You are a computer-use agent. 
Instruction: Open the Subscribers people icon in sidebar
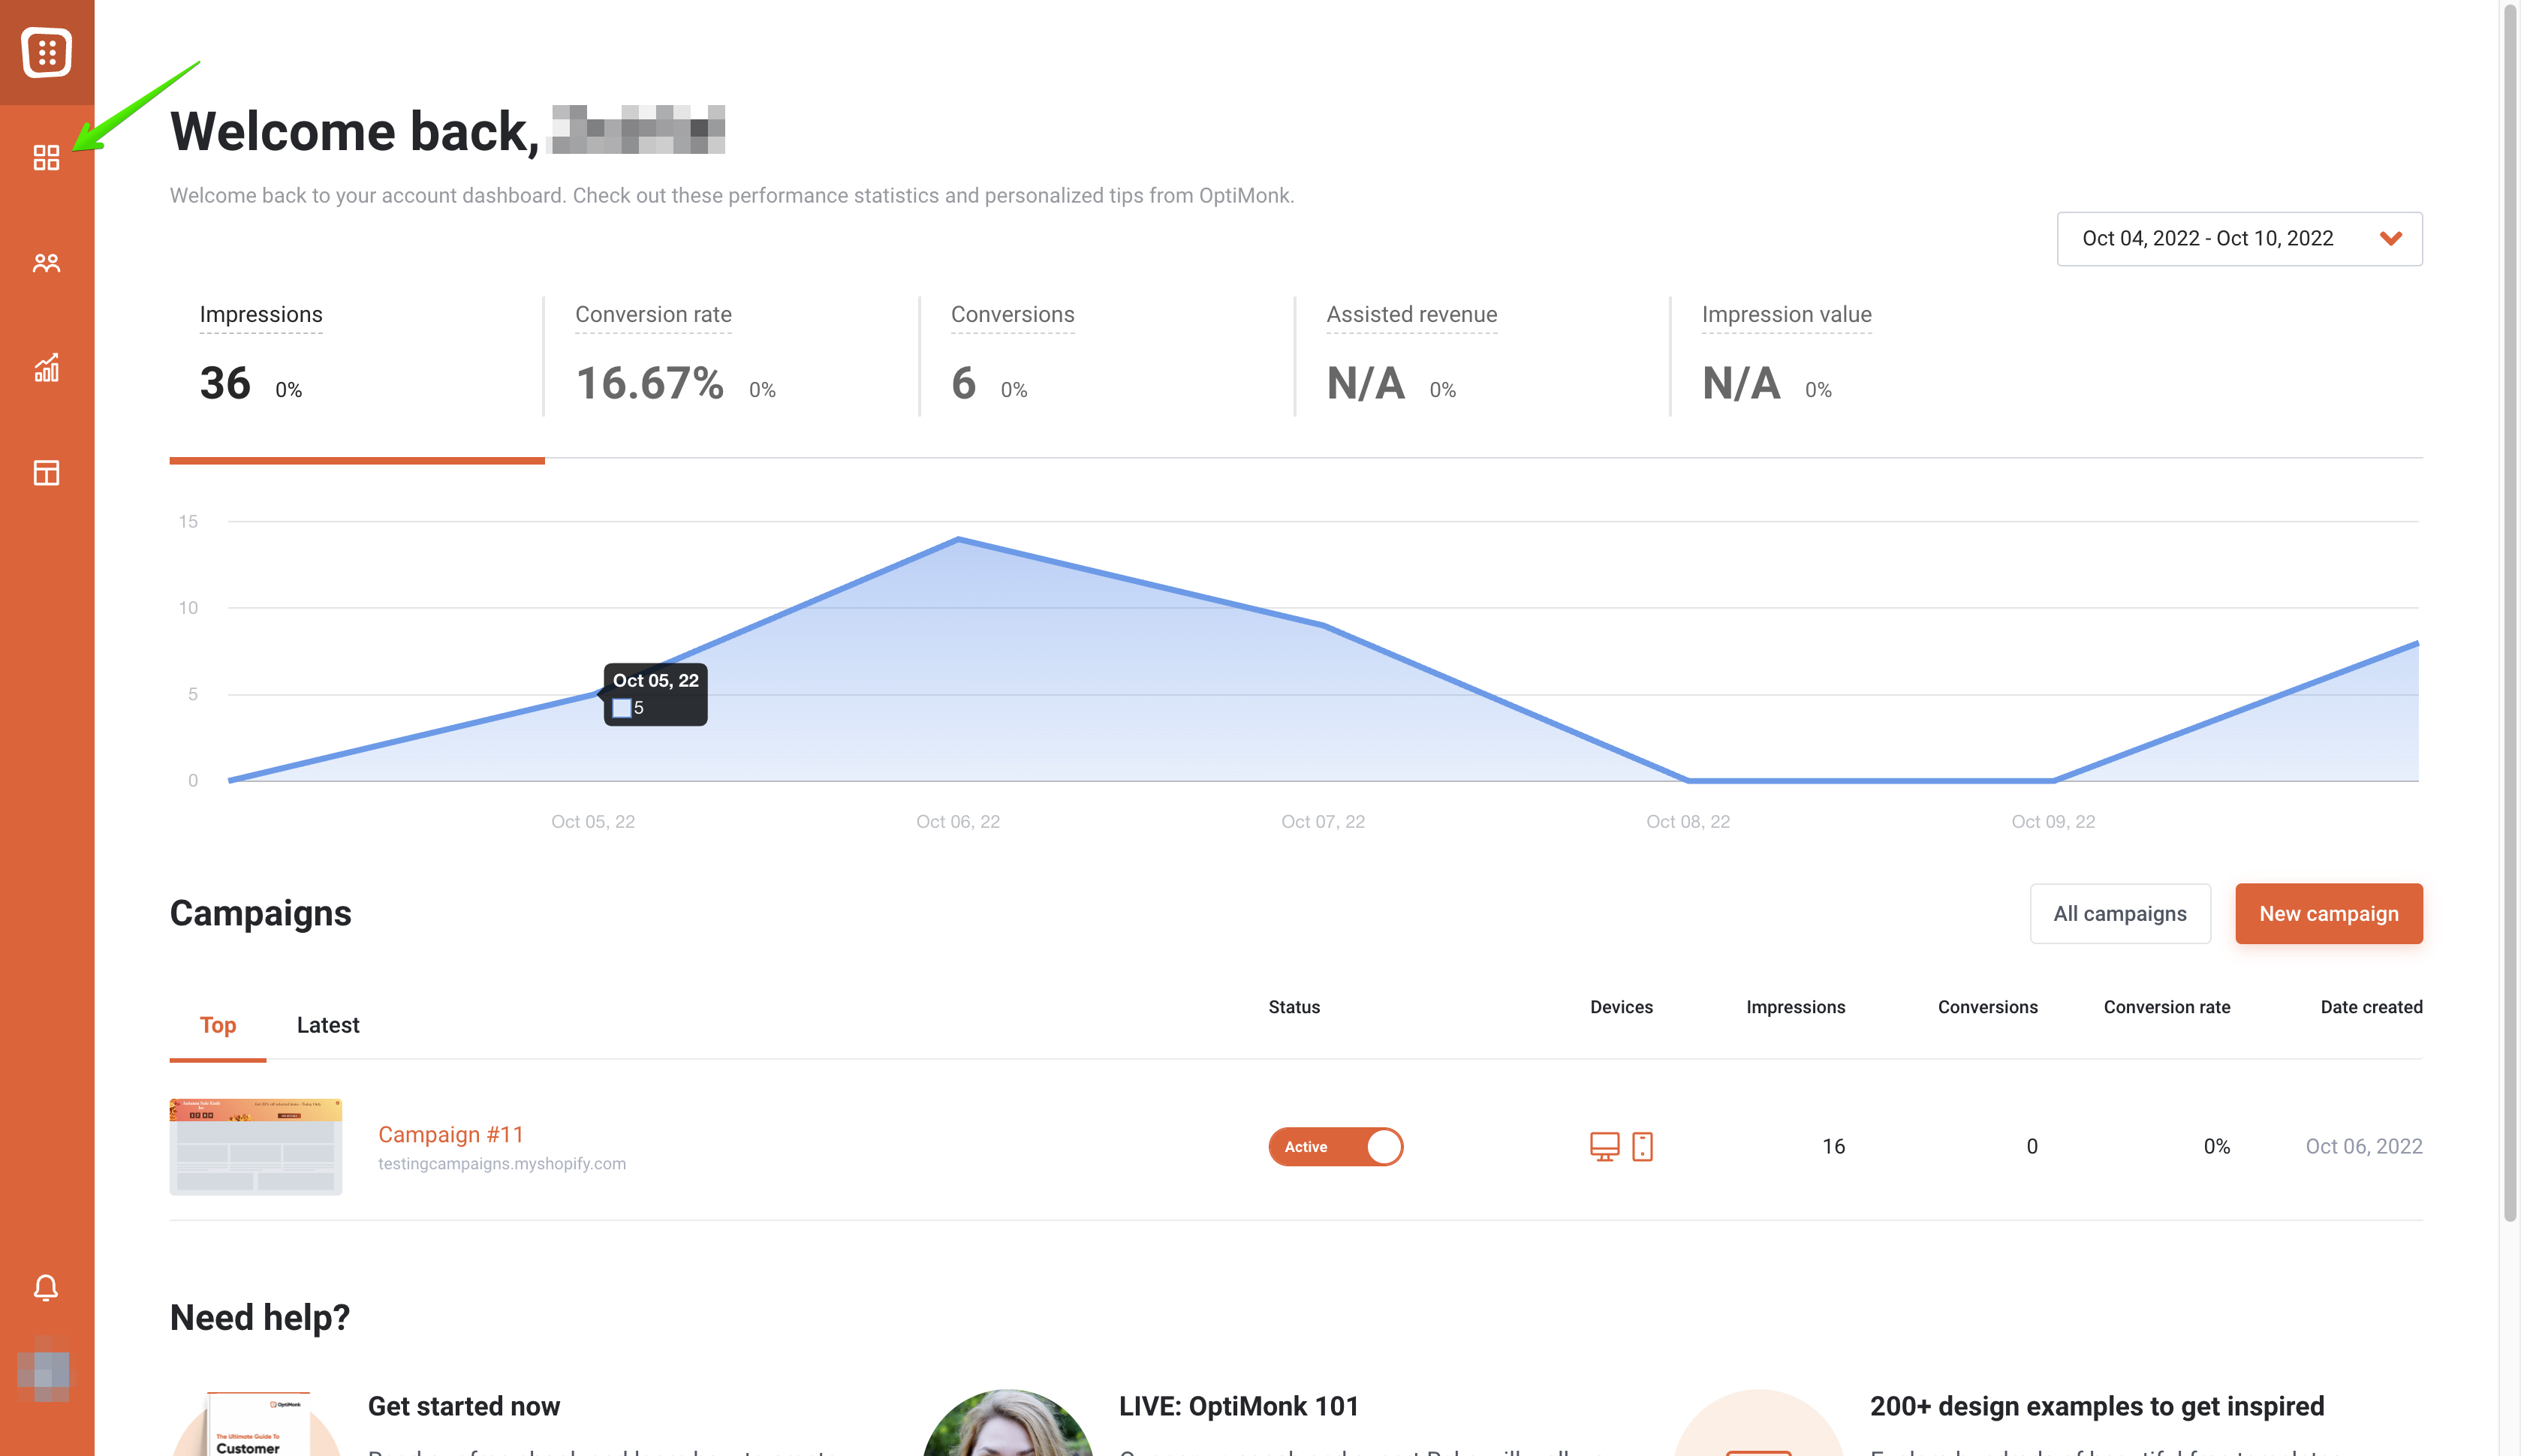pyautogui.click(x=46, y=263)
